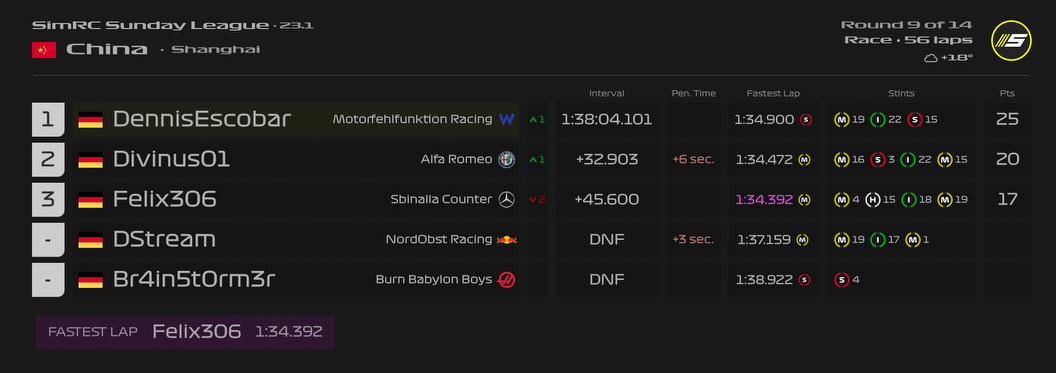Screen dimensions: 1056x373
Task: Select the DennisEscobar driver name
Action: pyautogui.click(x=201, y=119)
